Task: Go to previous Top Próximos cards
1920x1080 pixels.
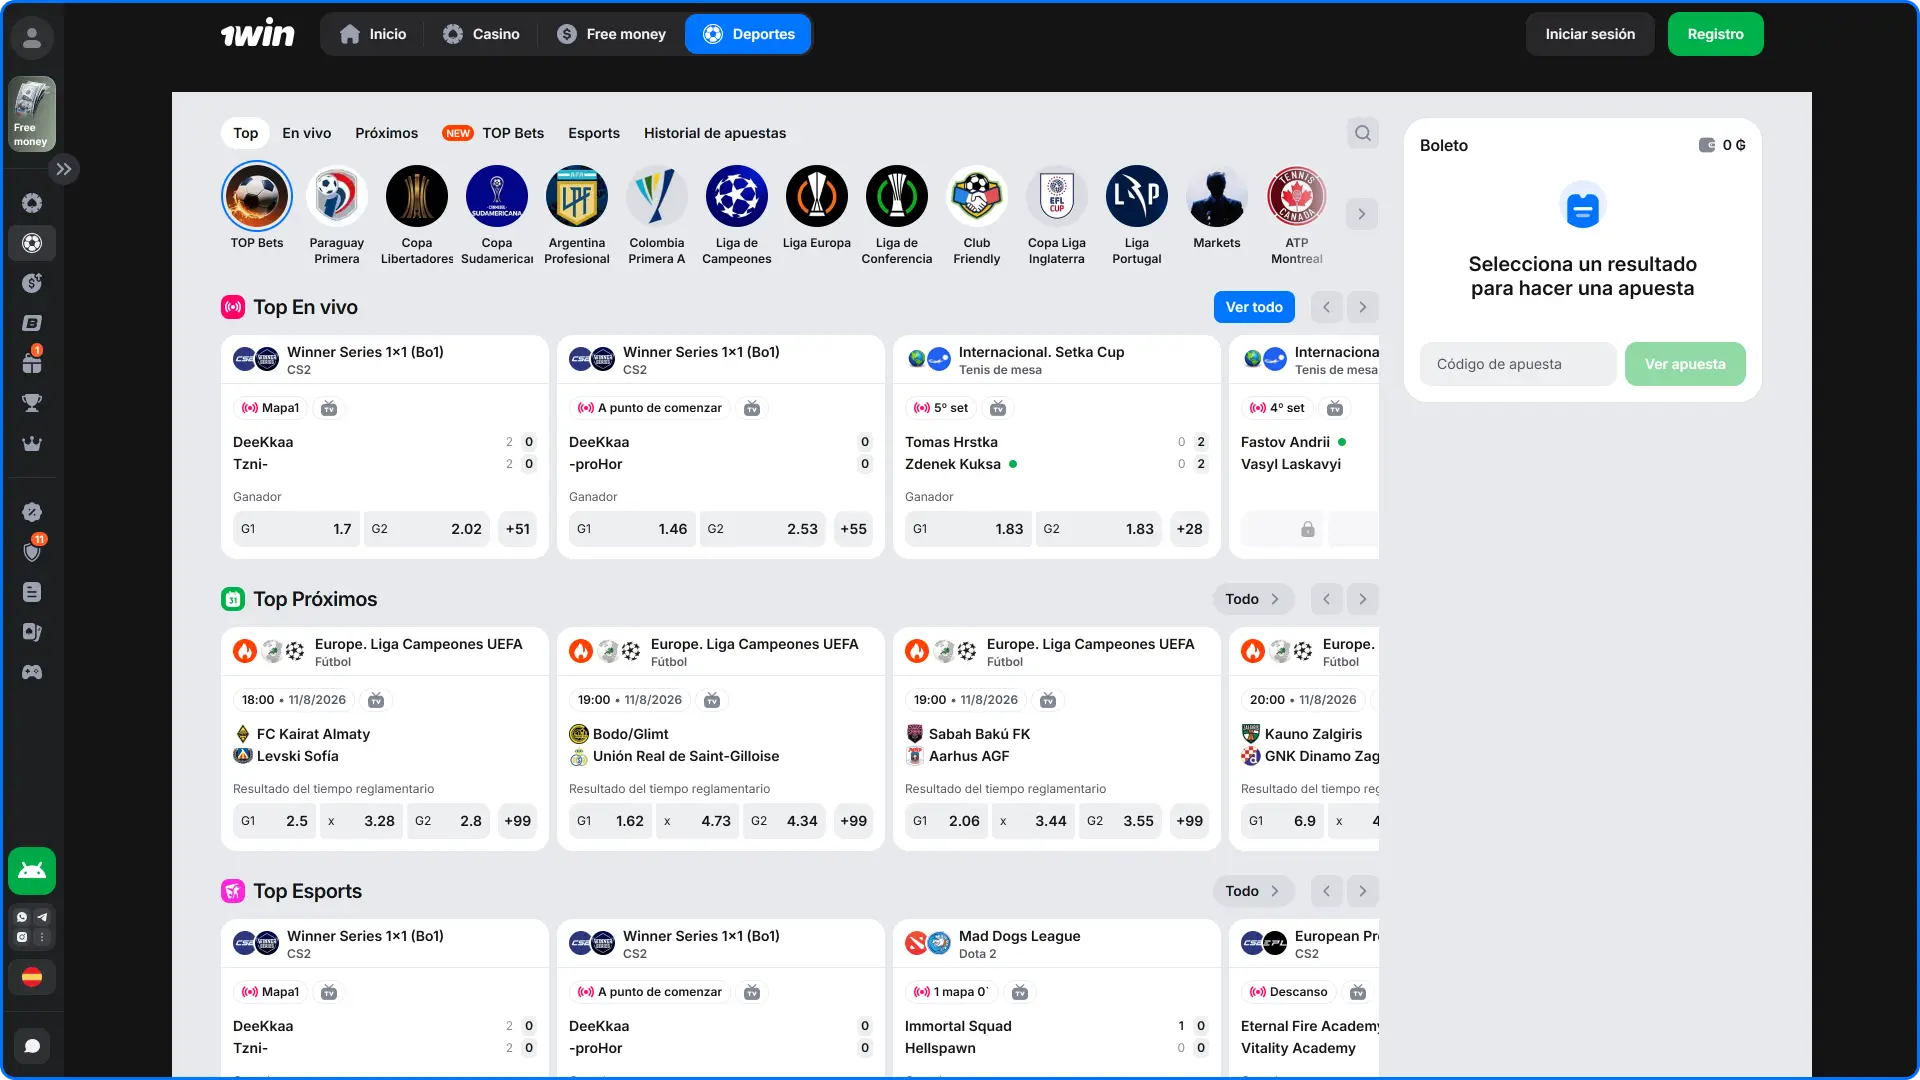Action: 1327,599
